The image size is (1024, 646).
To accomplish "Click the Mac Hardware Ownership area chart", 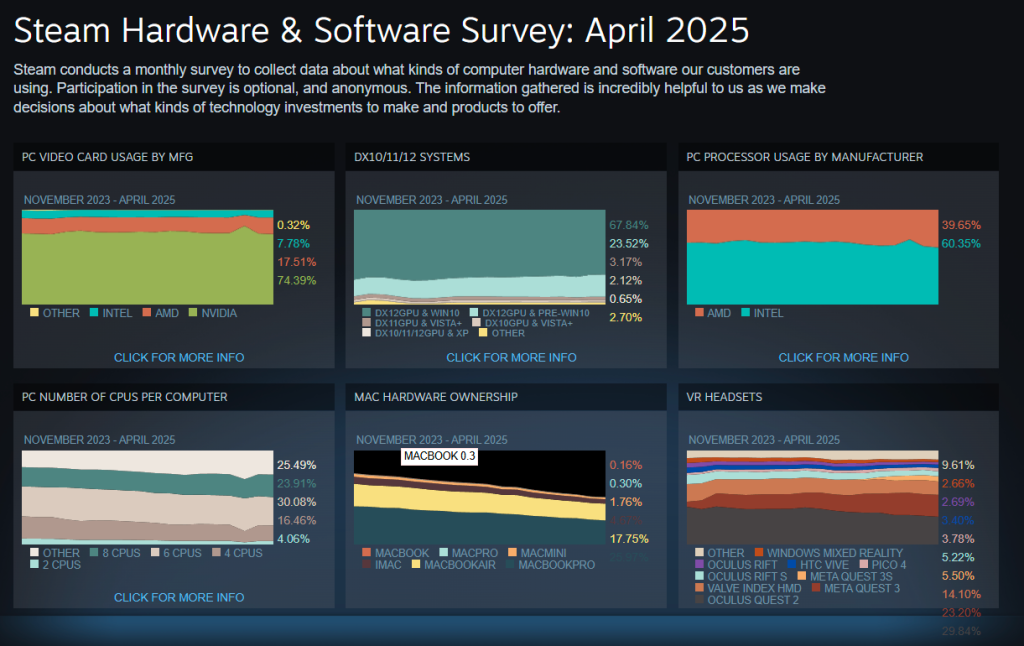I will [x=479, y=497].
